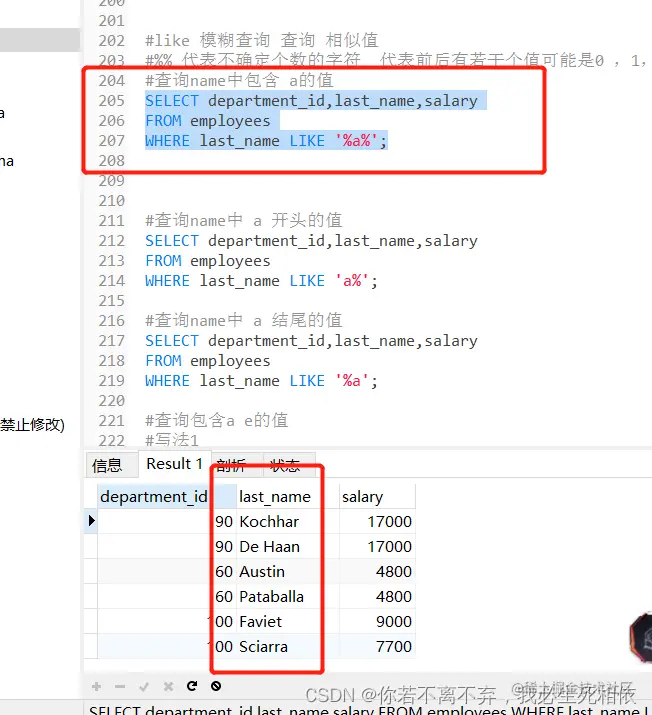Click the add record plus icon
The image size is (652, 715).
pos(96,686)
